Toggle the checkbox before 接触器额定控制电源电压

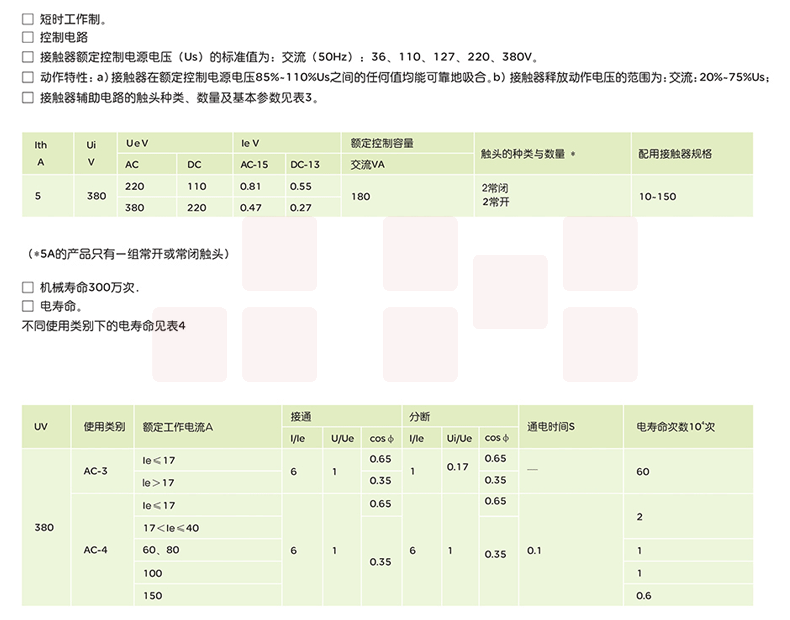click(x=27, y=58)
